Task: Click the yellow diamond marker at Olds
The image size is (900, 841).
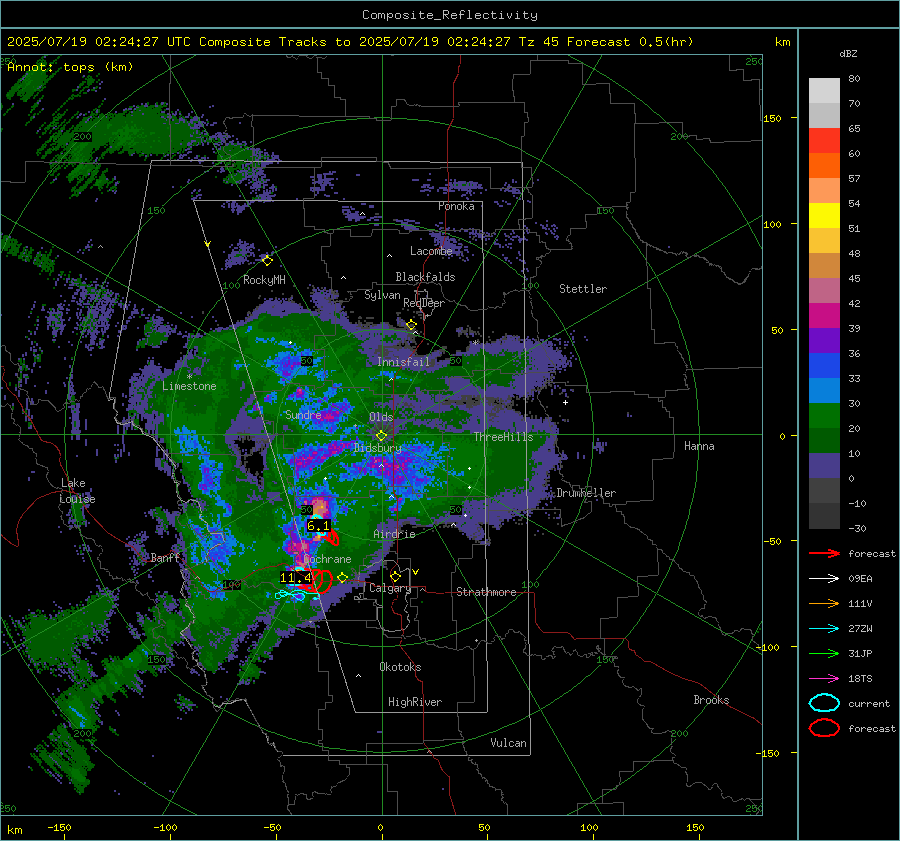Action: [381, 436]
